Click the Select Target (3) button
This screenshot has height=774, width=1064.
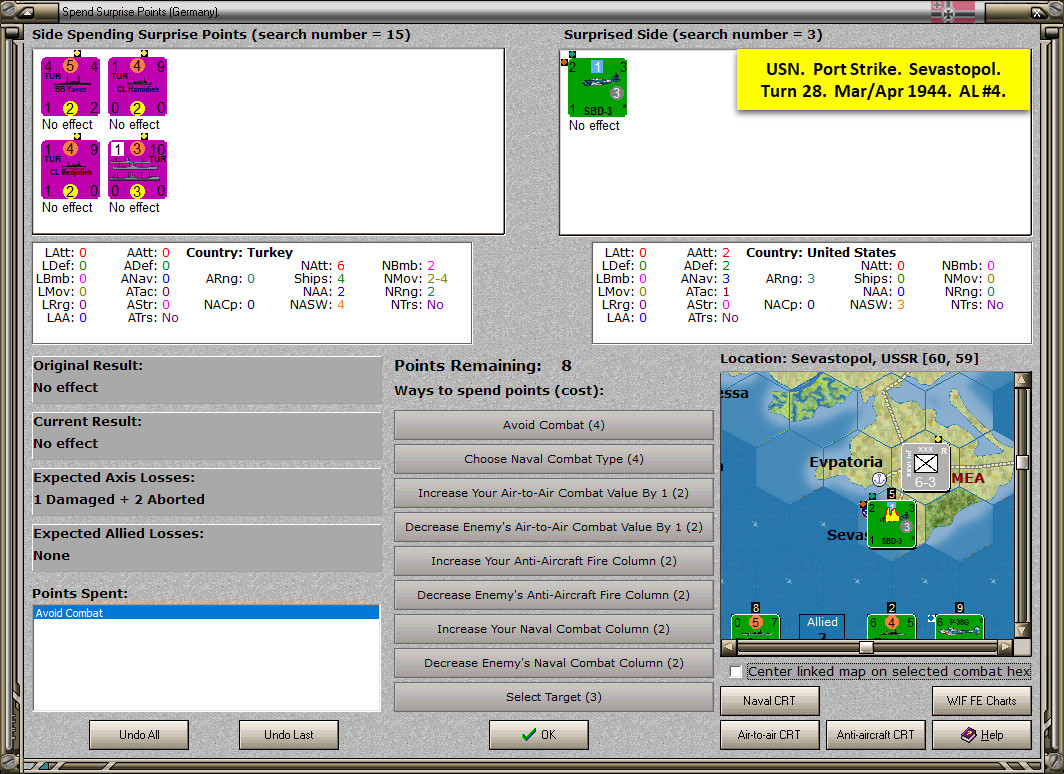(x=553, y=697)
